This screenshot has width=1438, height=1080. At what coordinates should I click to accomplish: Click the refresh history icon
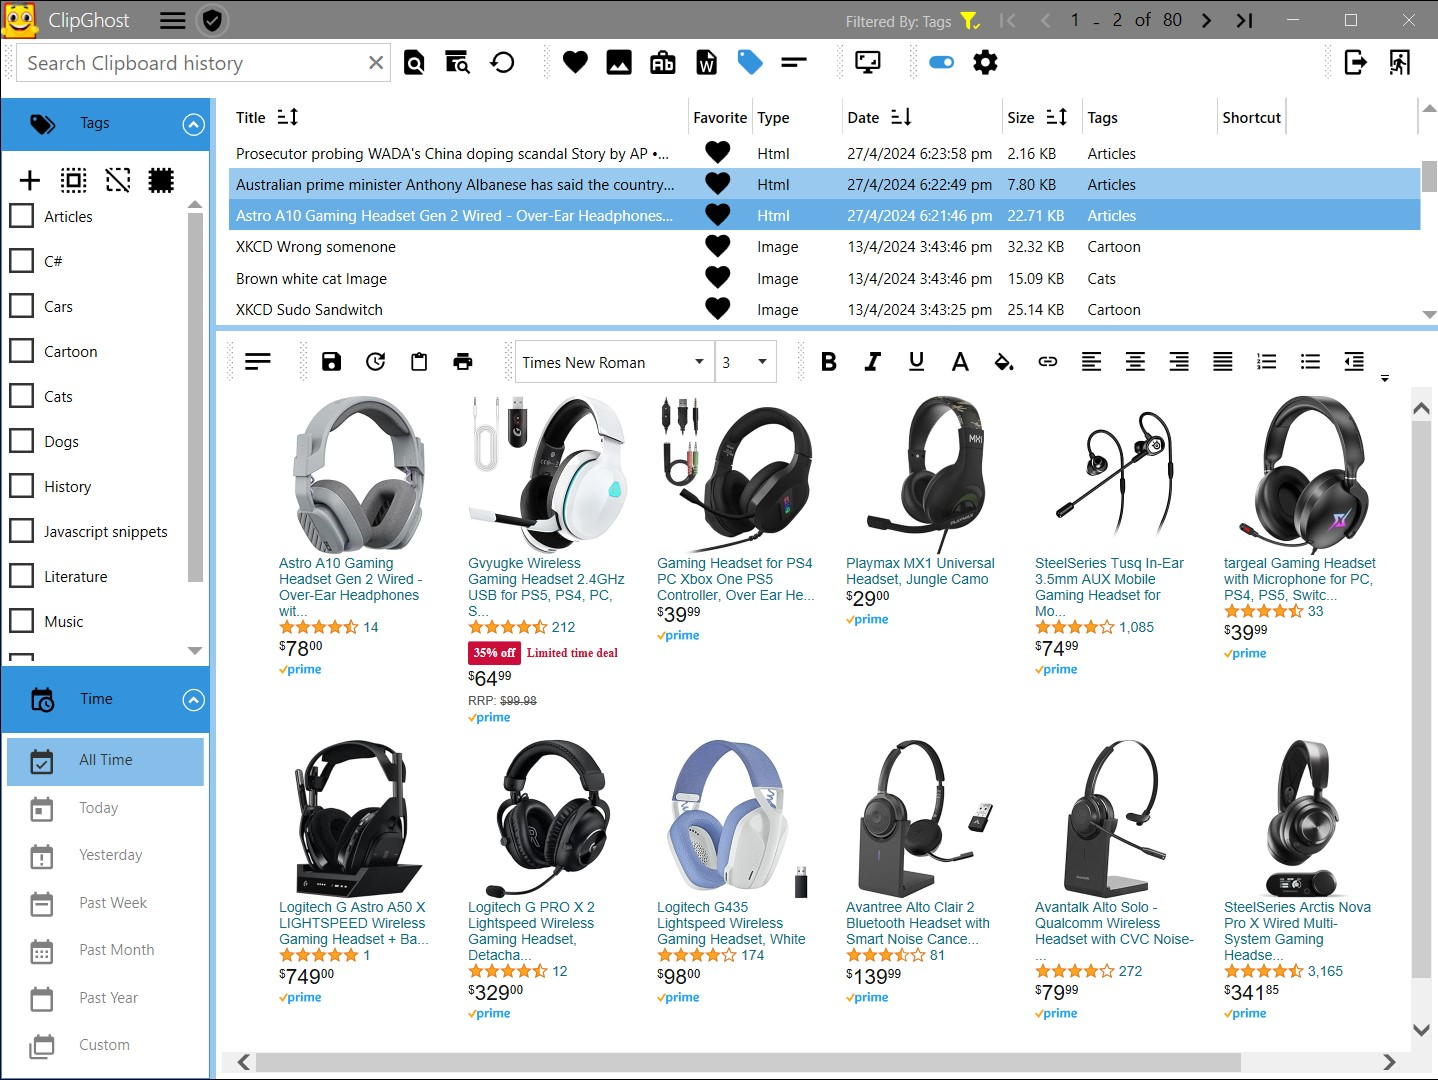(x=502, y=63)
